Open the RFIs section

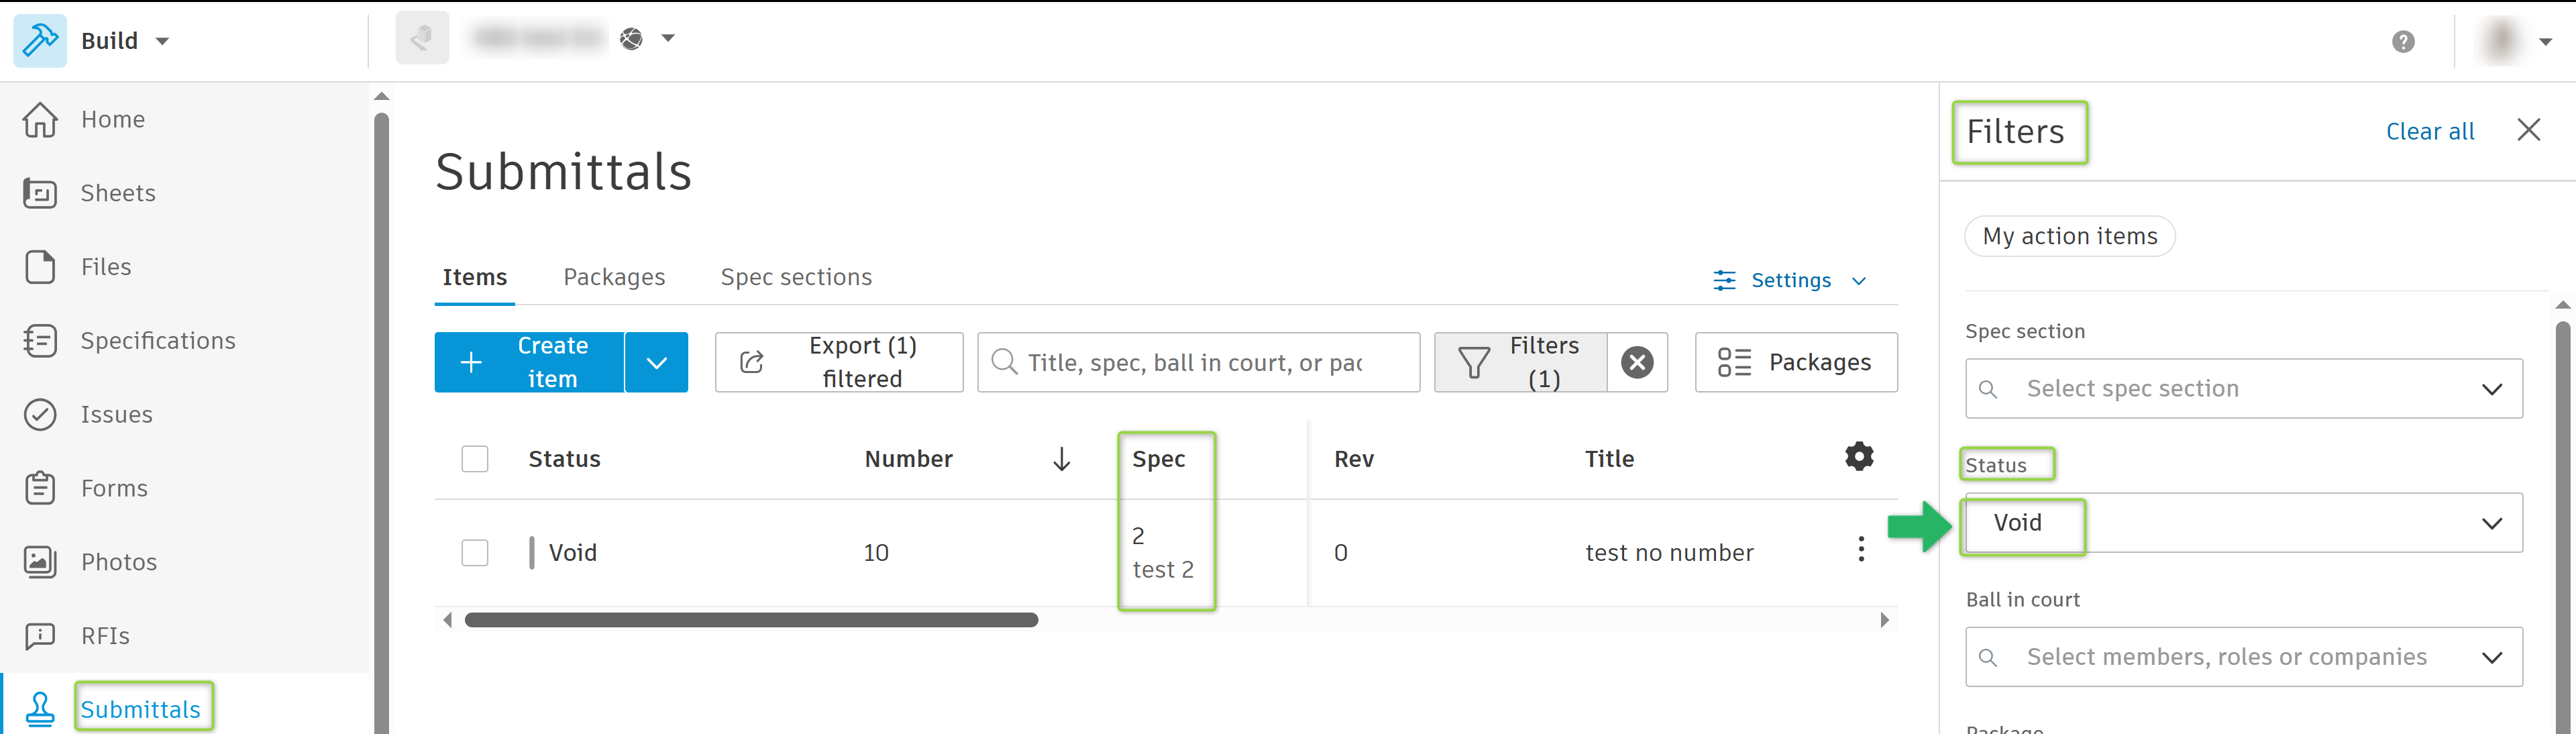tap(105, 636)
